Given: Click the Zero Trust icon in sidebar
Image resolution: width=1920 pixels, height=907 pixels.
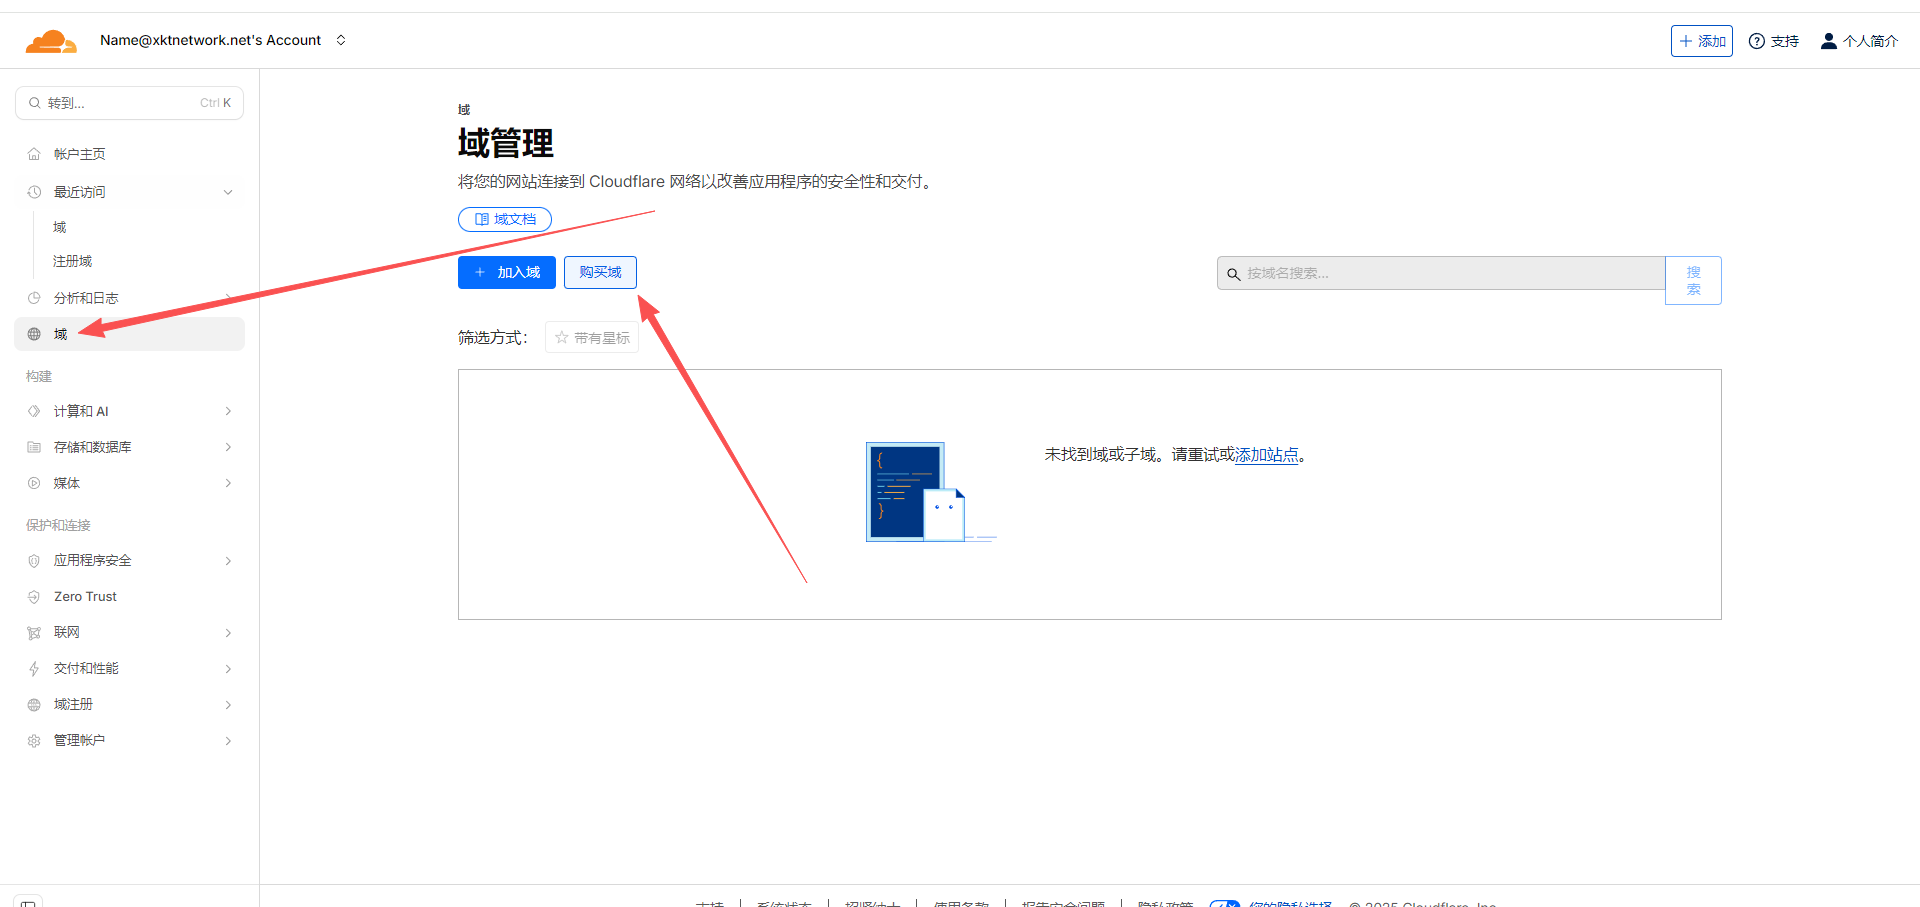Looking at the screenshot, I should [x=34, y=597].
